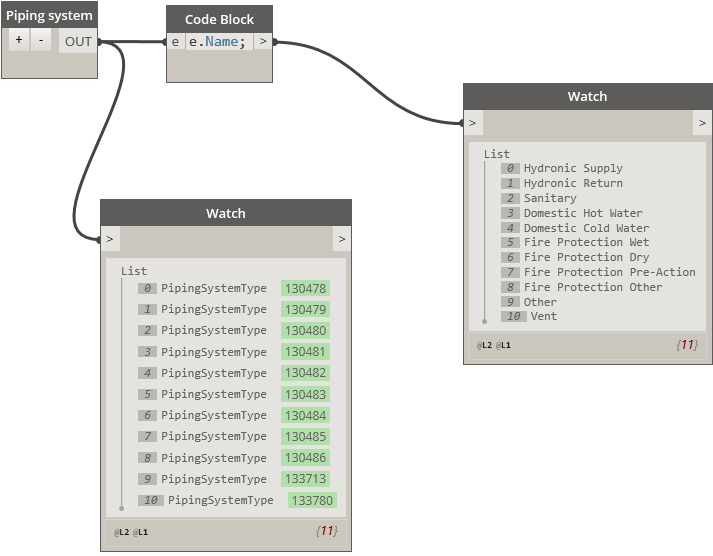Open element ID 130482 in the list
The width and height of the screenshot is (713, 556).
tap(305, 373)
